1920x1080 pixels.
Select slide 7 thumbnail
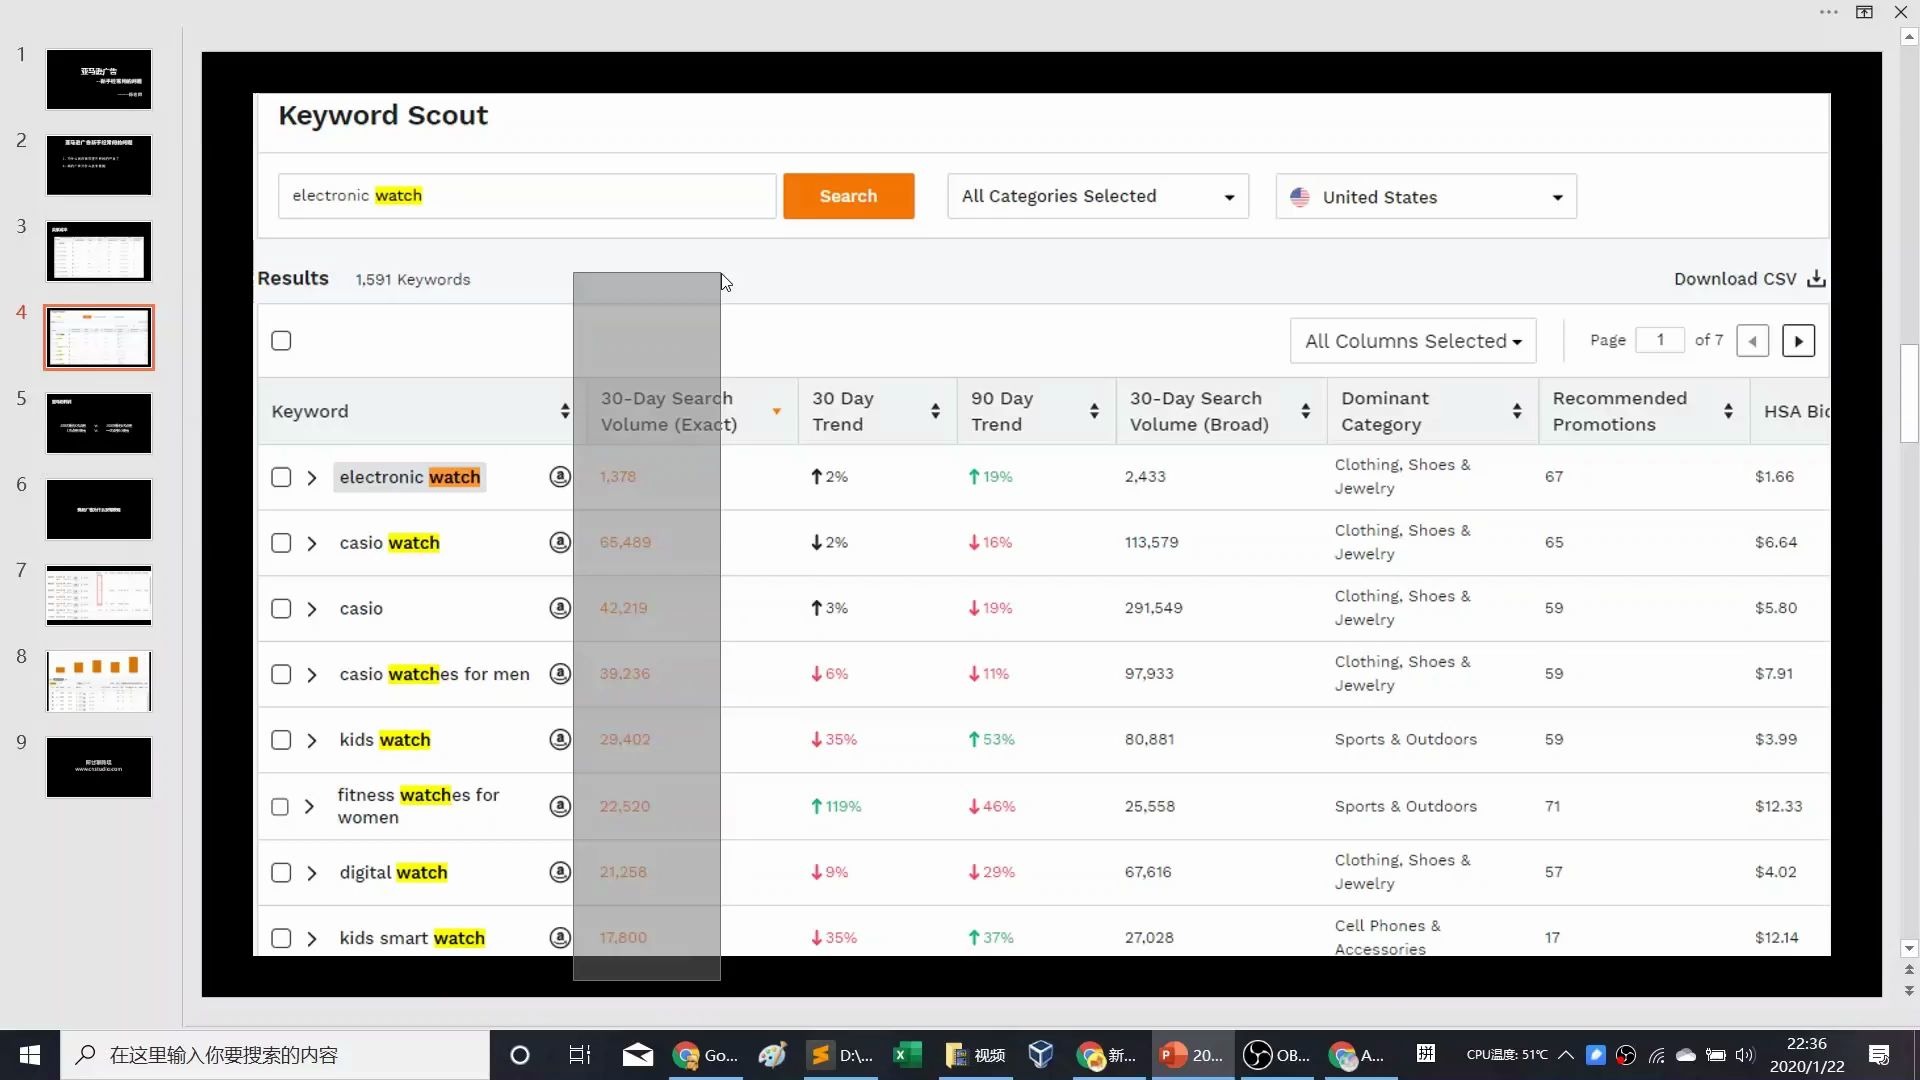98,595
